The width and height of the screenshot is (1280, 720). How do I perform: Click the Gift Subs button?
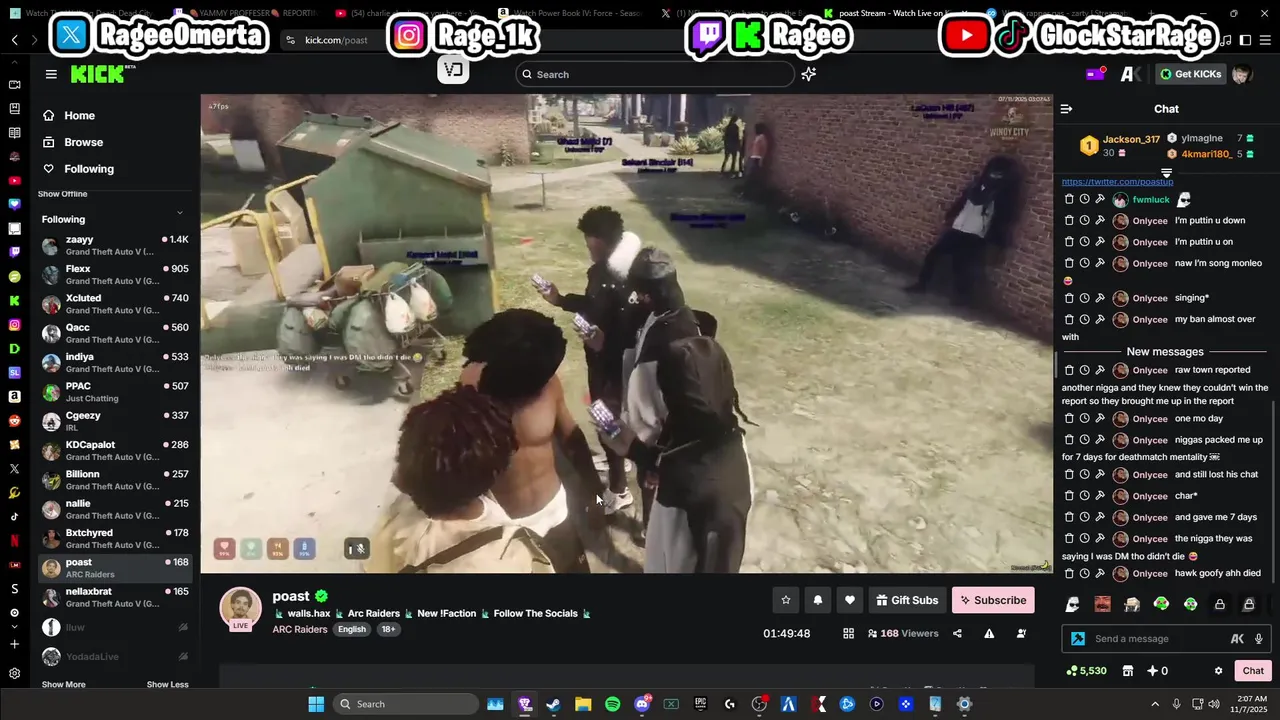click(x=907, y=600)
